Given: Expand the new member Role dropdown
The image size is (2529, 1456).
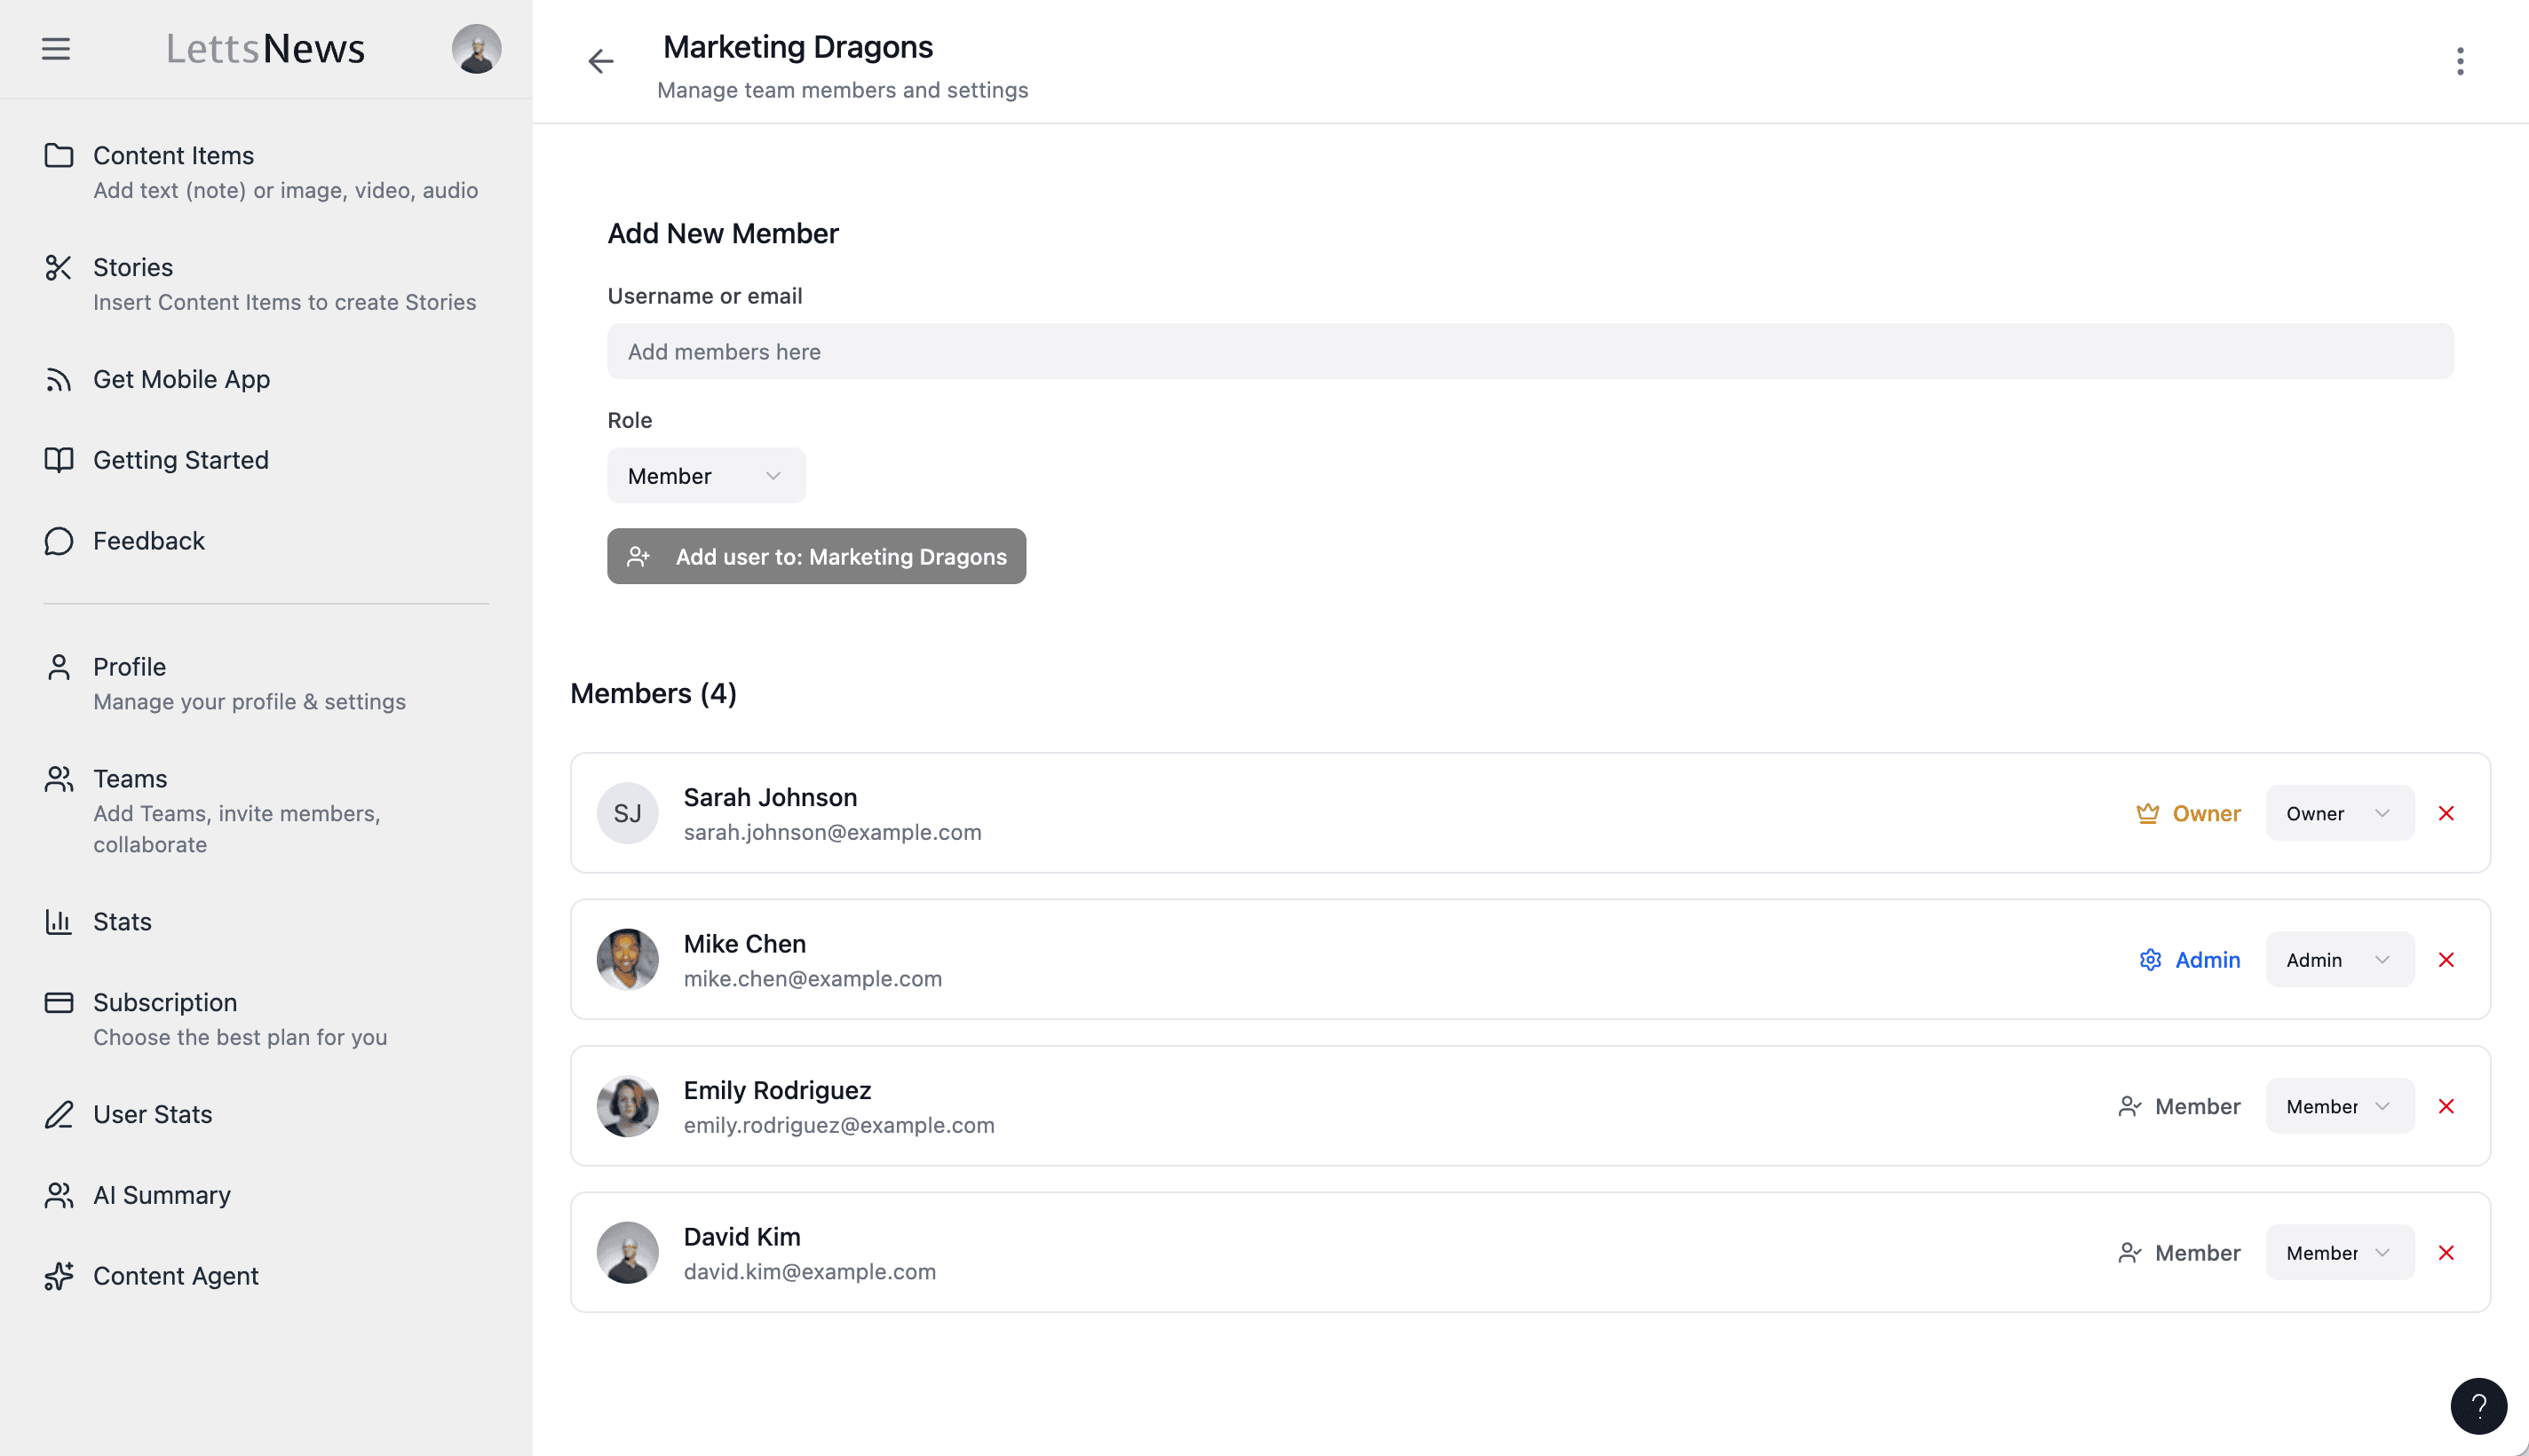Looking at the screenshot, I should (705, 476).
